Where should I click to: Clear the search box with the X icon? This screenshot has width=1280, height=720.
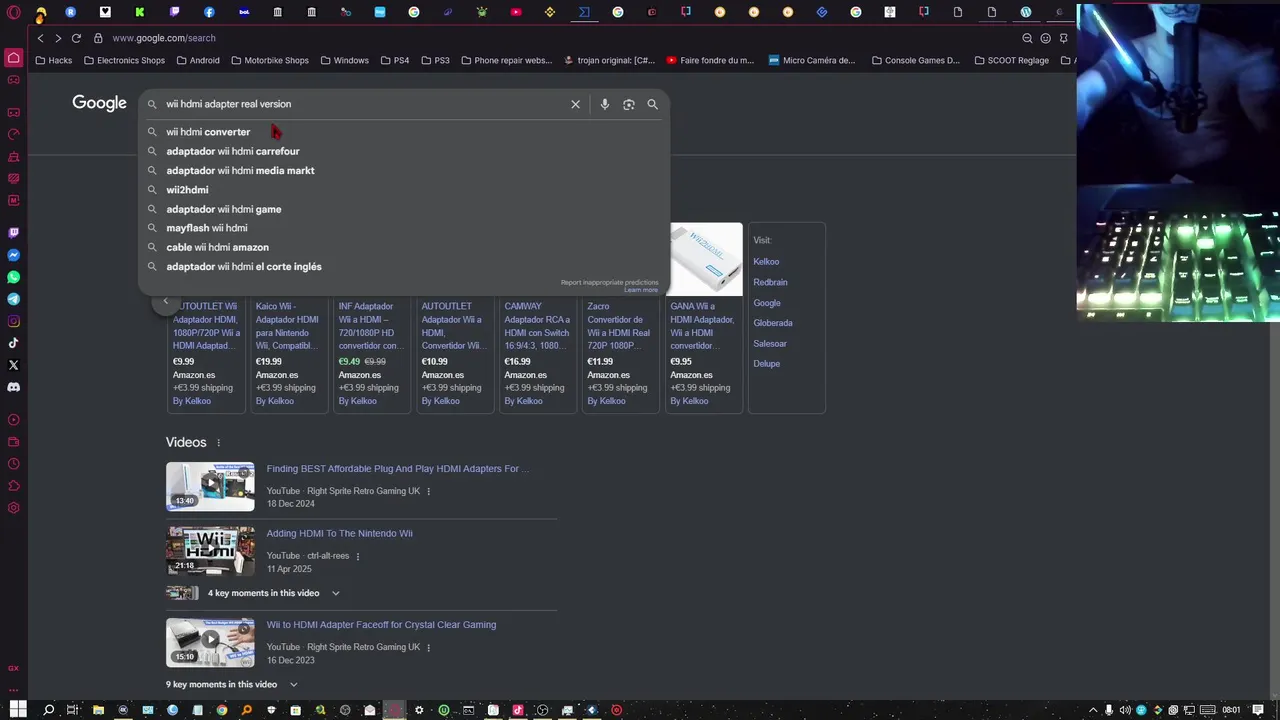575,104
